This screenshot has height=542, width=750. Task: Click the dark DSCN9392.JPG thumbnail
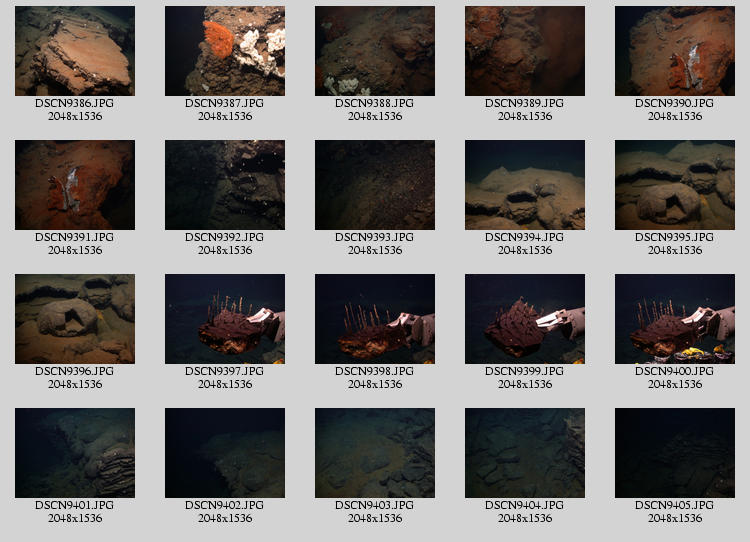(225, 185)
